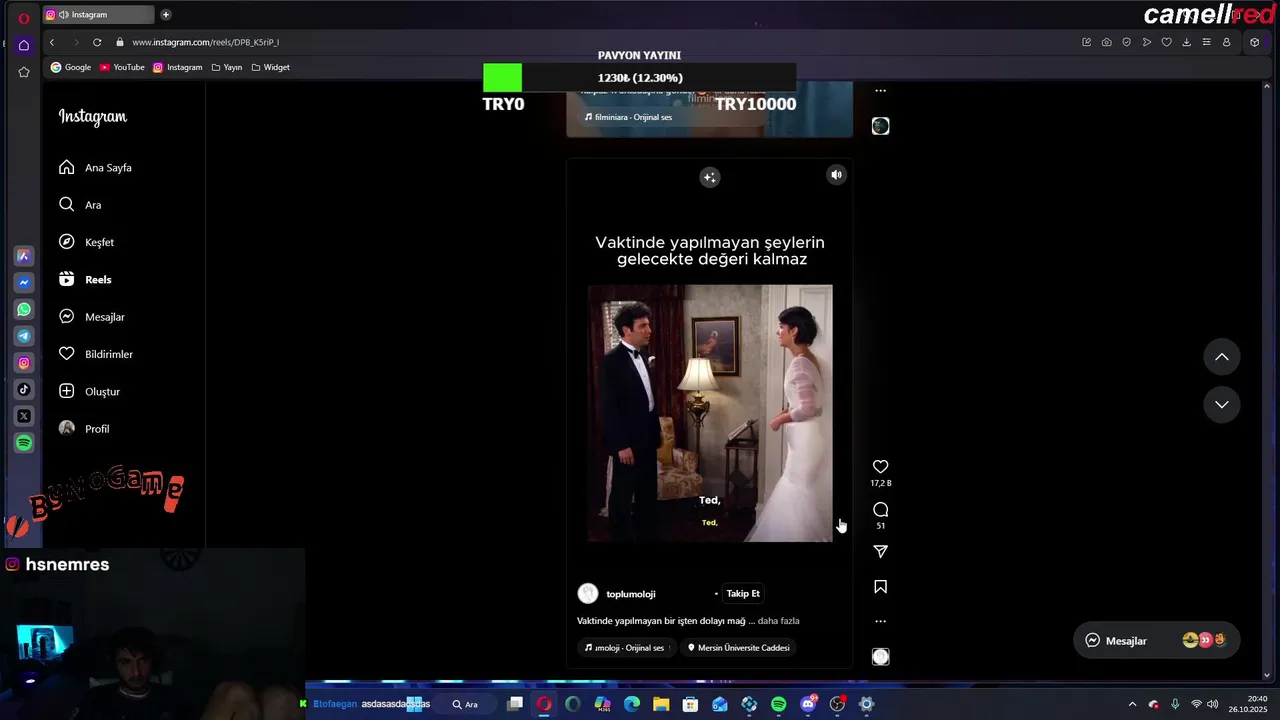This screenshot has width=1280, height=720.
Task: Click Oluştur to create a post
Action: [89, 392]
